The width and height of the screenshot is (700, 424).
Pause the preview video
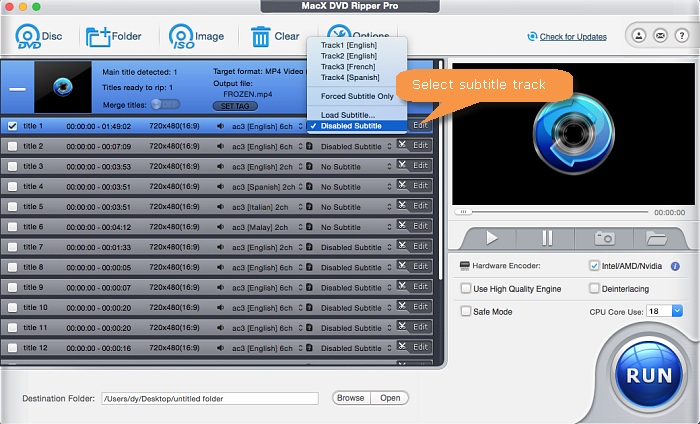point(547,238)
